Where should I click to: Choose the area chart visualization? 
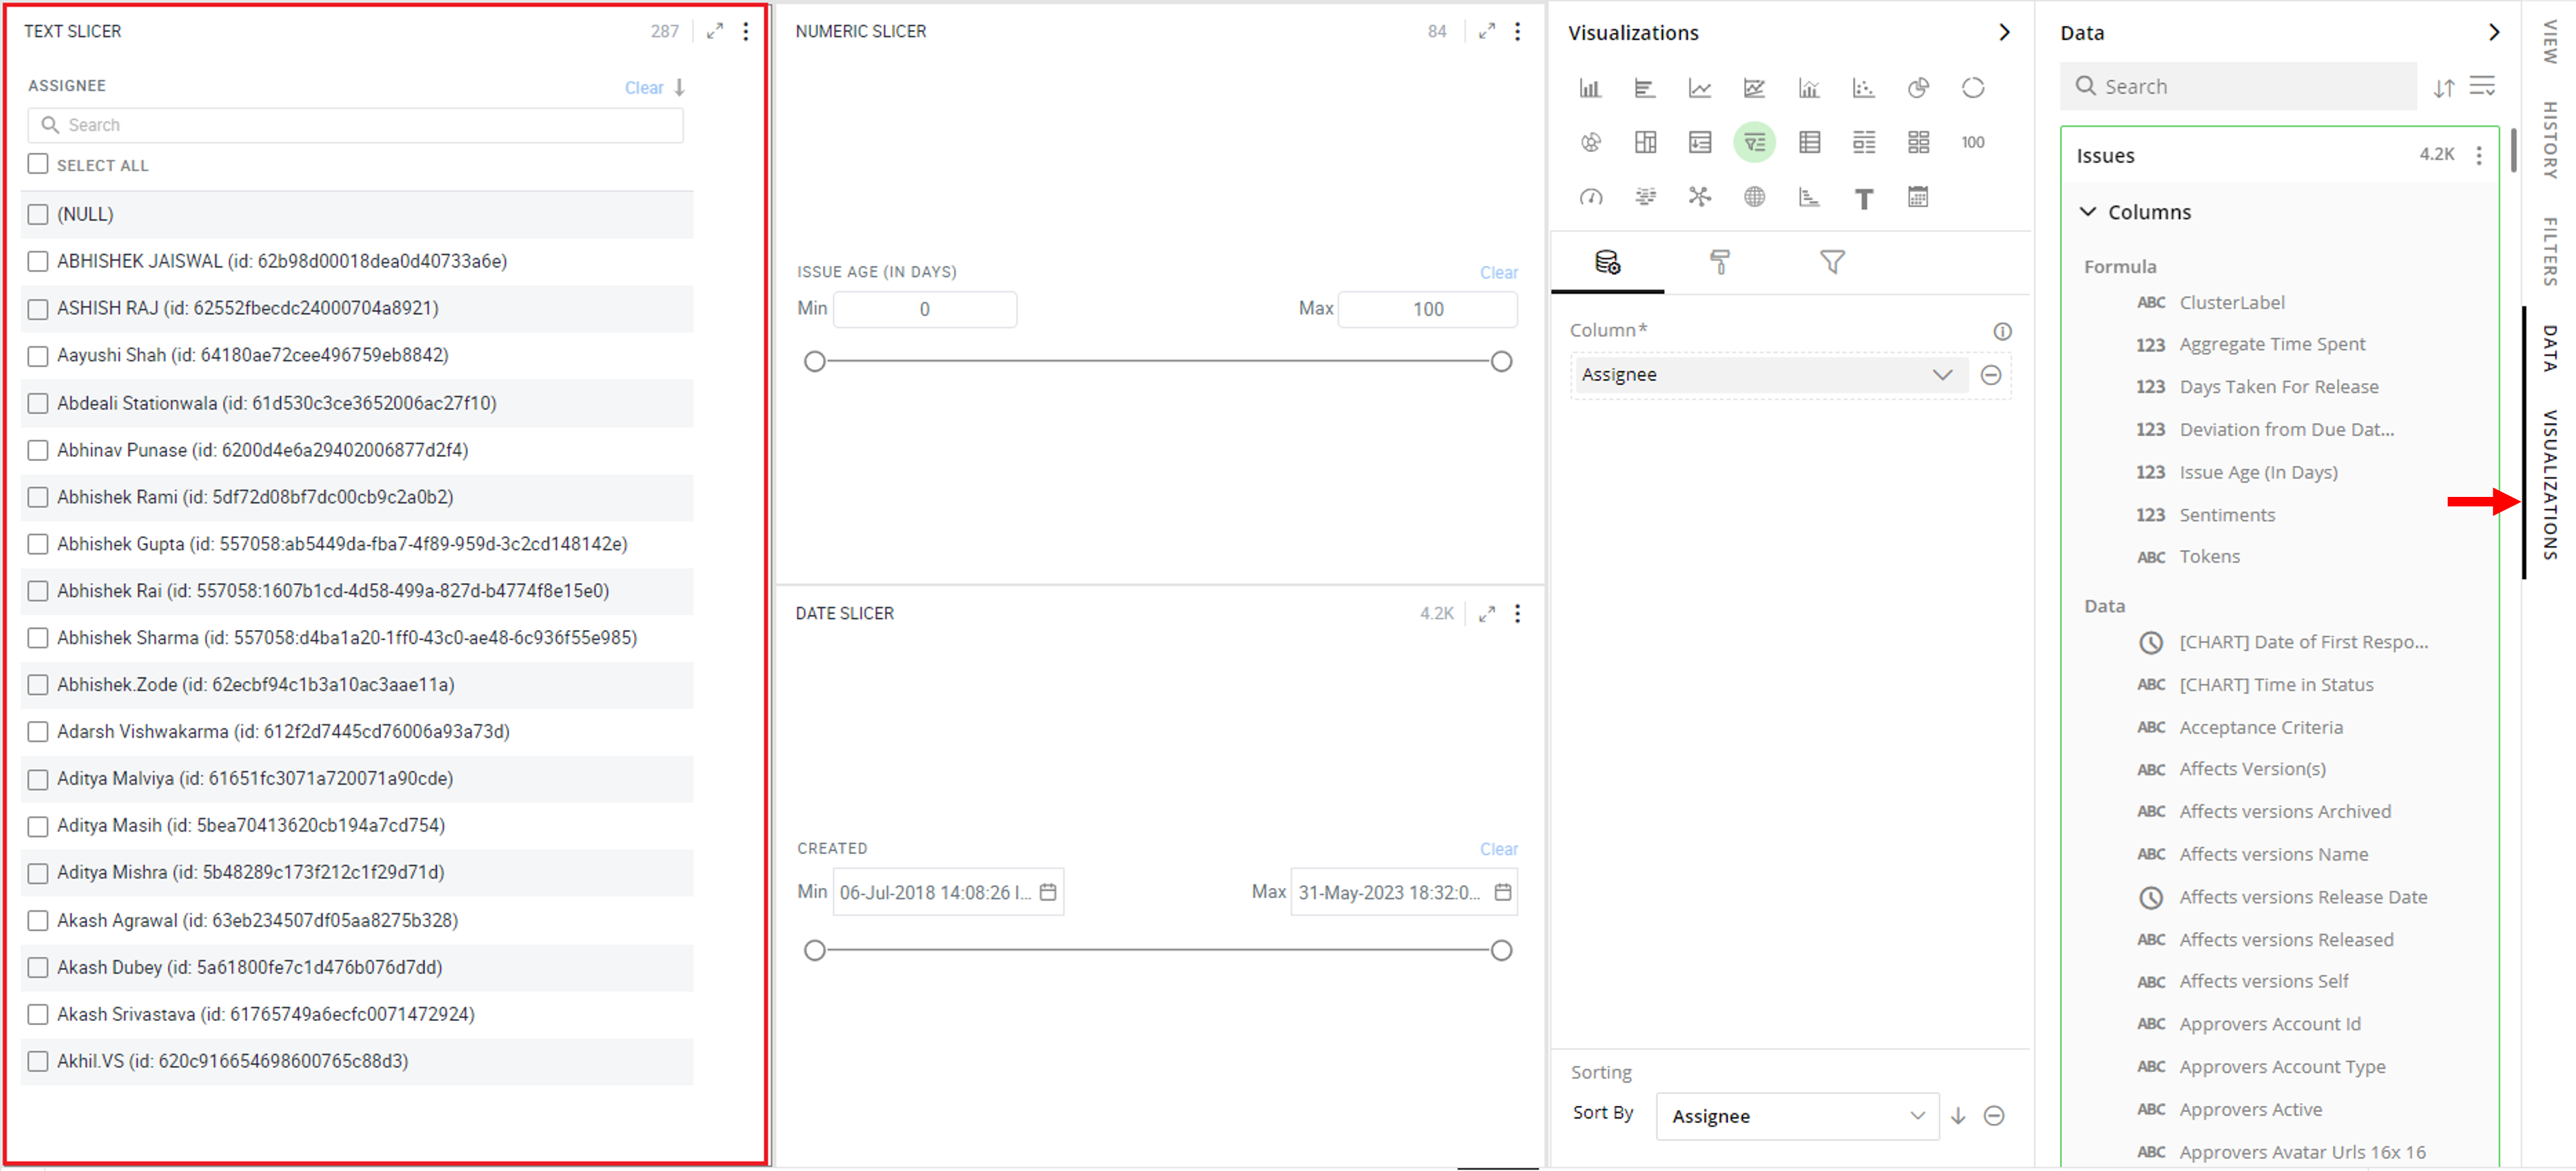(x=1754, y=88)
